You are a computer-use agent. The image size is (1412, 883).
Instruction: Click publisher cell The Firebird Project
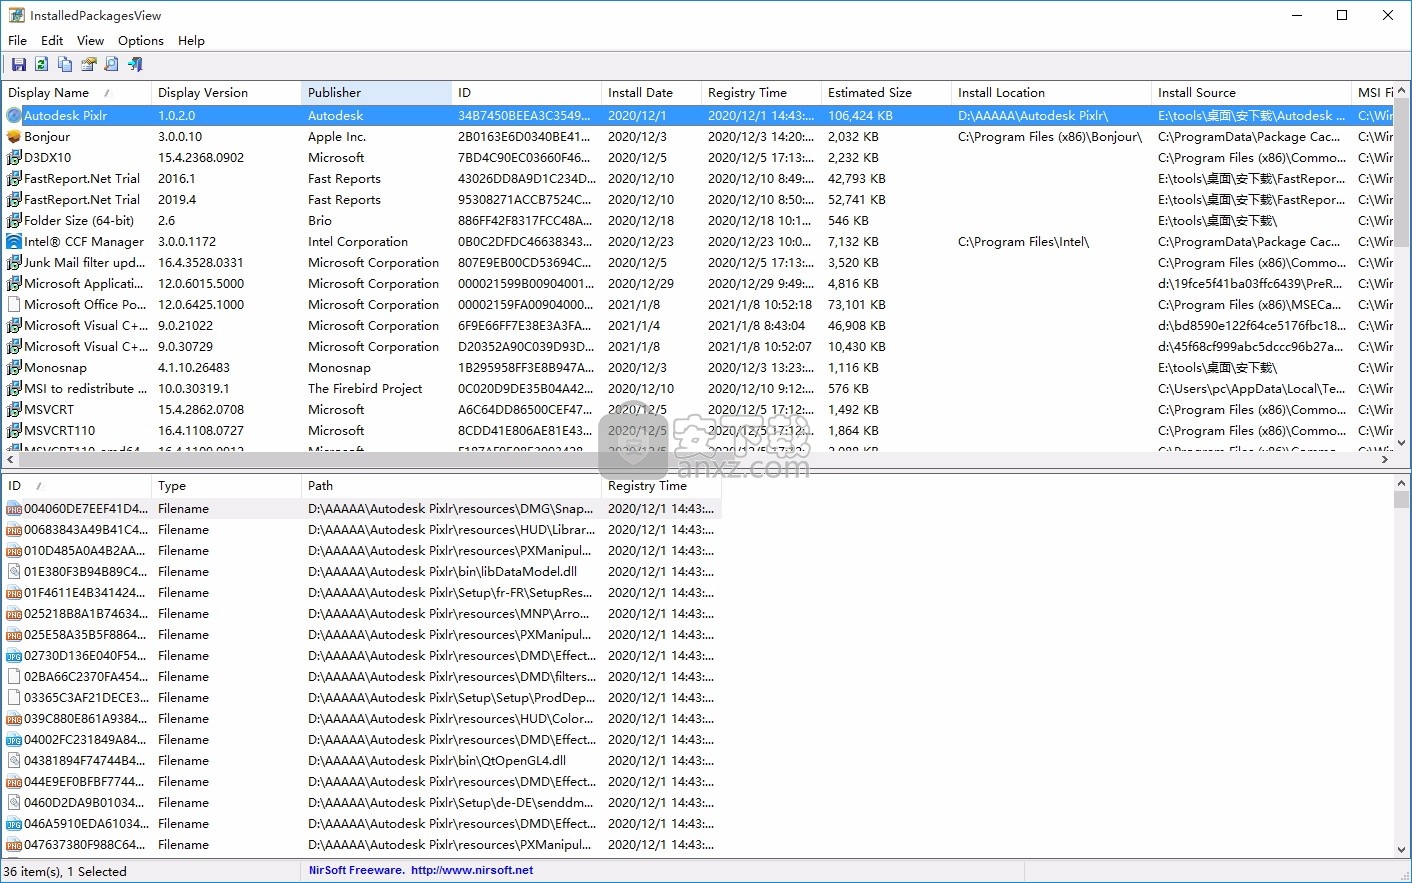tap(365, 389)
